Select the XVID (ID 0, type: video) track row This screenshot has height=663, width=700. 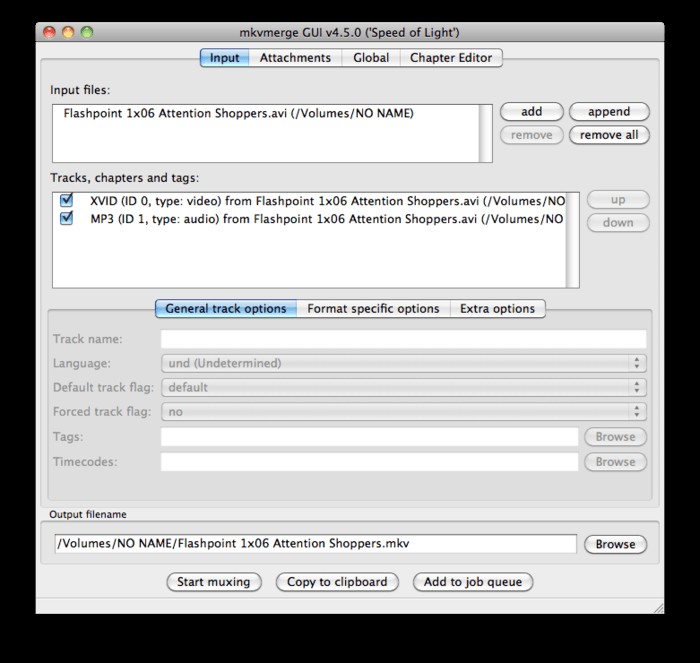(x=309, y=201)
